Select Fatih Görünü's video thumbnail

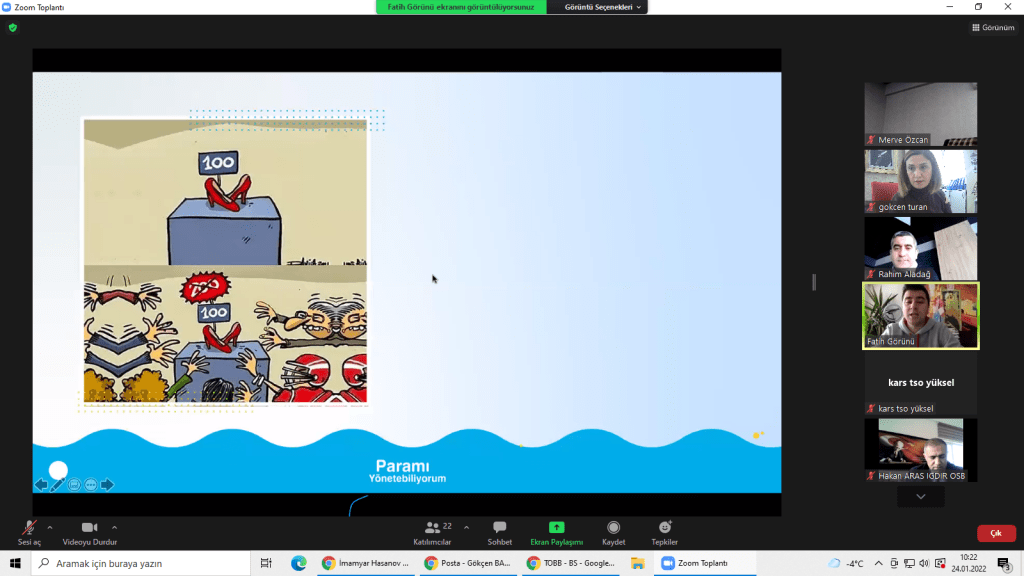pyautogui.click(x=920, y=315)
